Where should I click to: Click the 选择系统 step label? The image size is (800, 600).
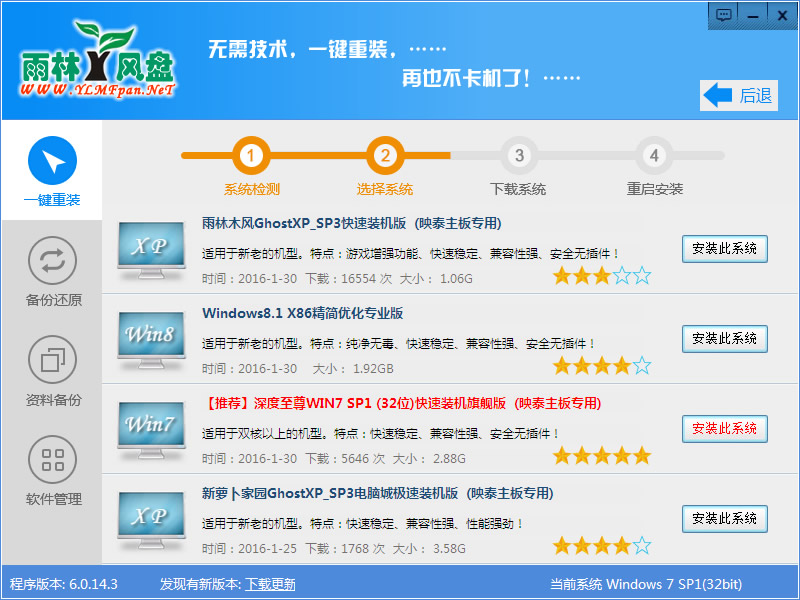(385, 189)
